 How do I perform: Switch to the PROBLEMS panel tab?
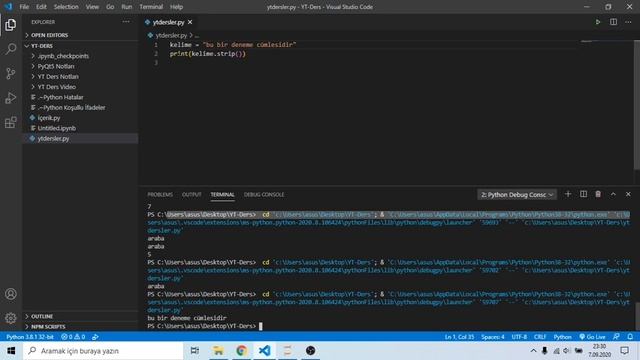tap(160, 195)
